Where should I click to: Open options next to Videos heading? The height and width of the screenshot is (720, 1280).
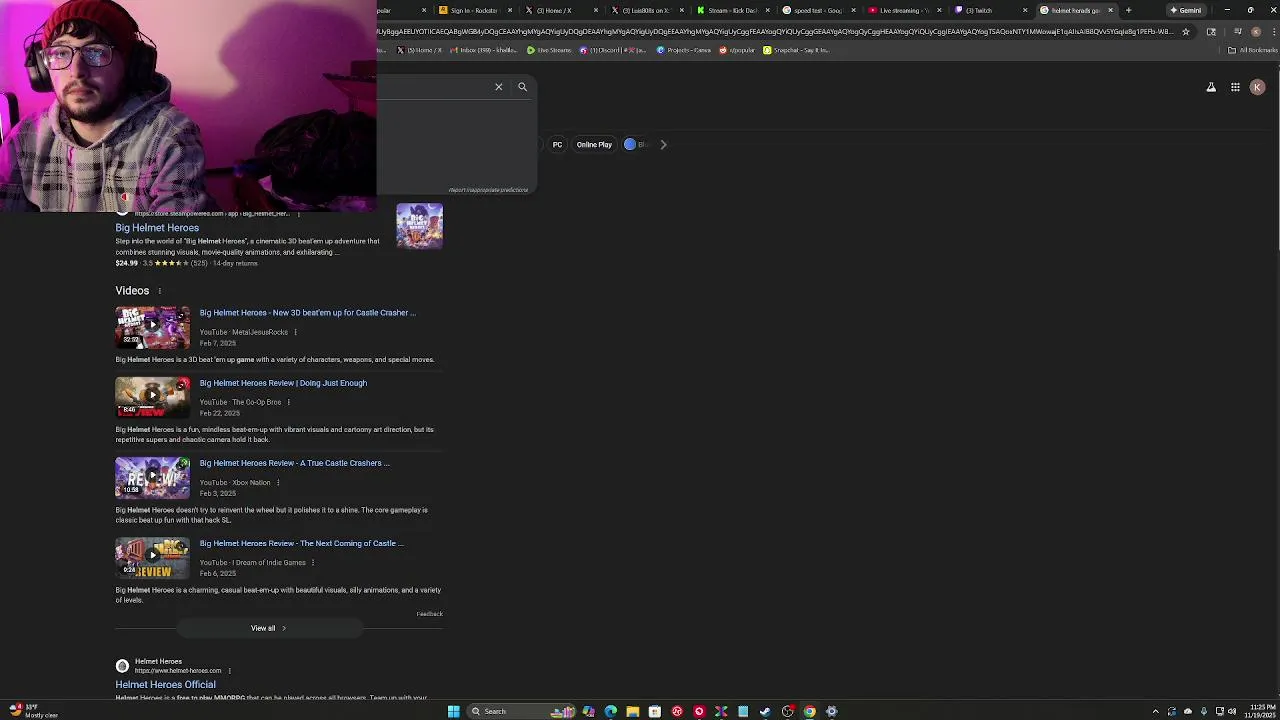pyautogui.click(x=159, y=291)
